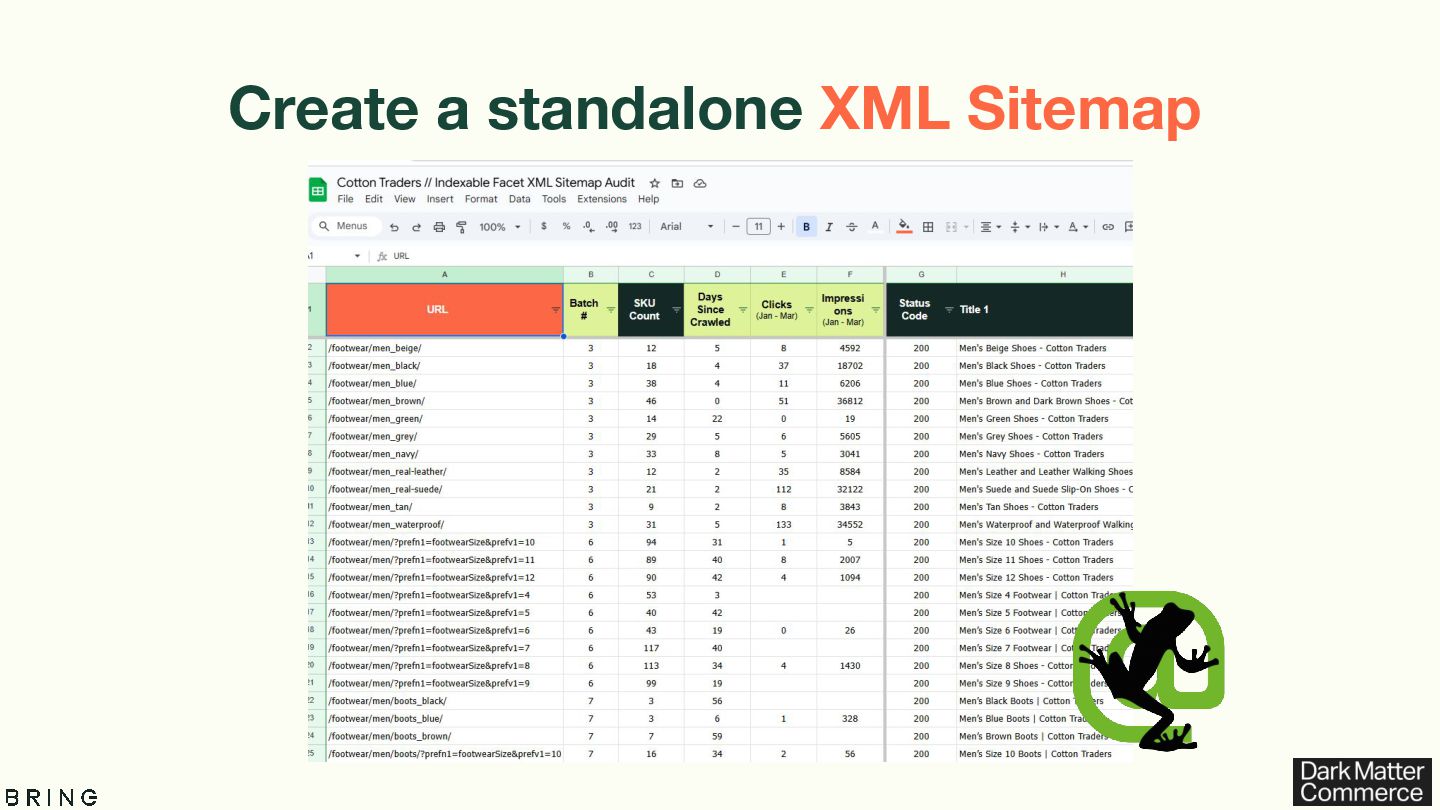Decrease decimal places icon

[x=588, y=227]
